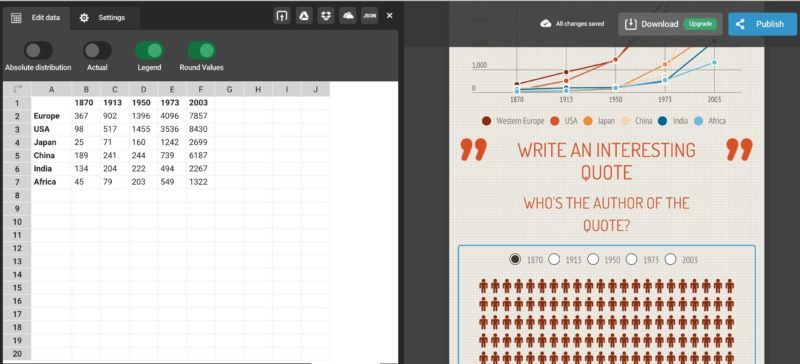Toggle the Actual switch
Viewport: 800px width, 364px height.
tap(97, 51)
